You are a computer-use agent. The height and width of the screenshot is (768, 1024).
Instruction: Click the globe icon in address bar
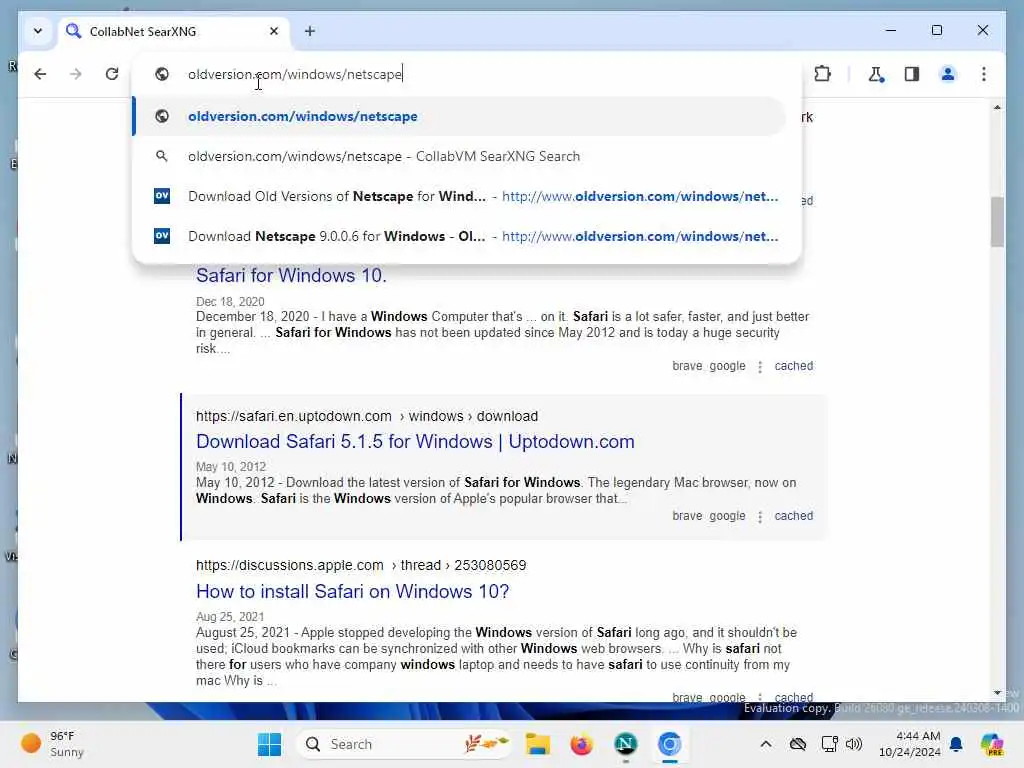(x=162, y=74)
